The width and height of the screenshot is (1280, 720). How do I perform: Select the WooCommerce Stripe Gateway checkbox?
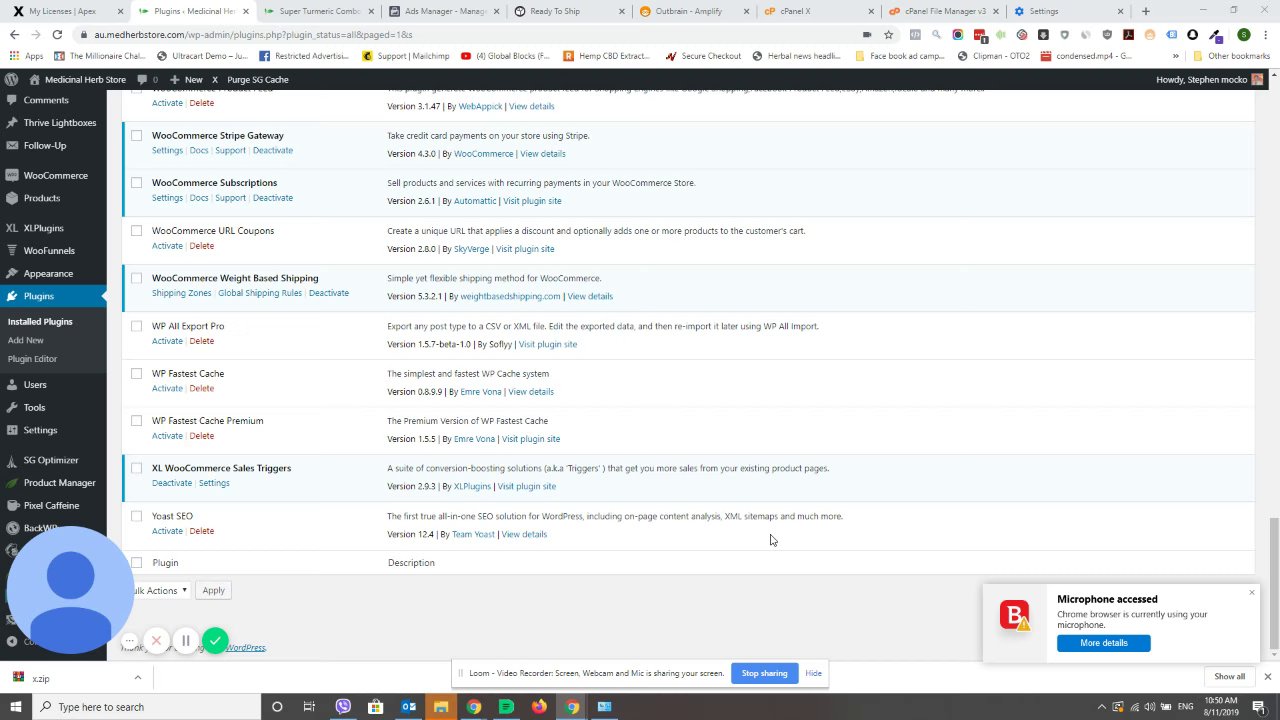click(137, 136)
